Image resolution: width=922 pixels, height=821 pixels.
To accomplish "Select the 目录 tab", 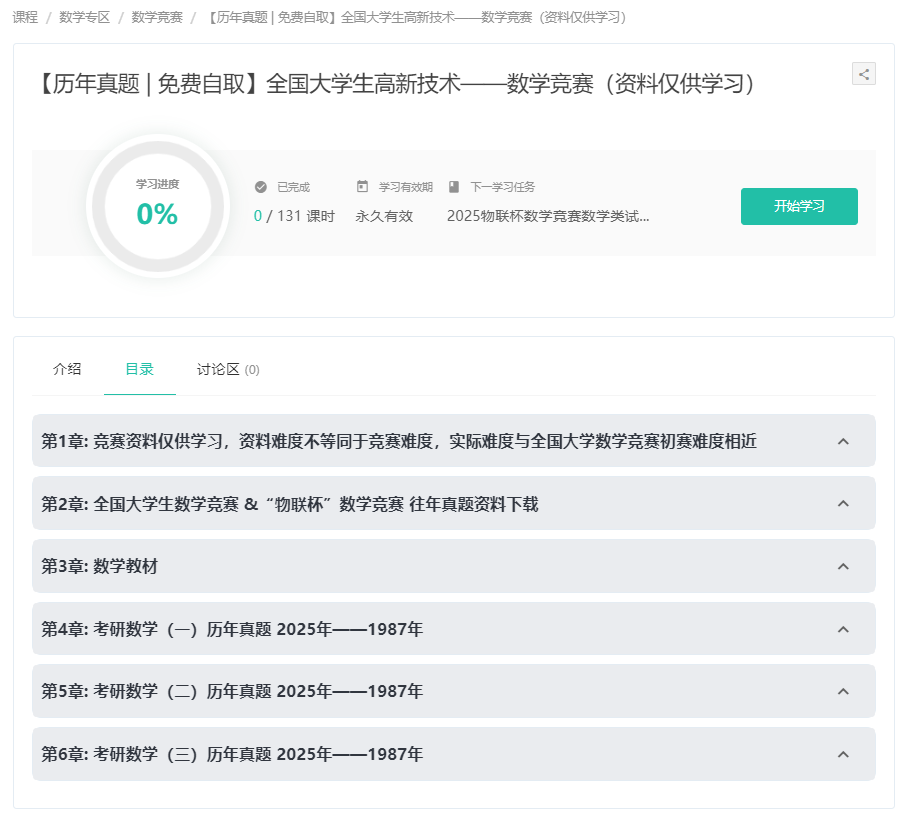I will [139, 369].
